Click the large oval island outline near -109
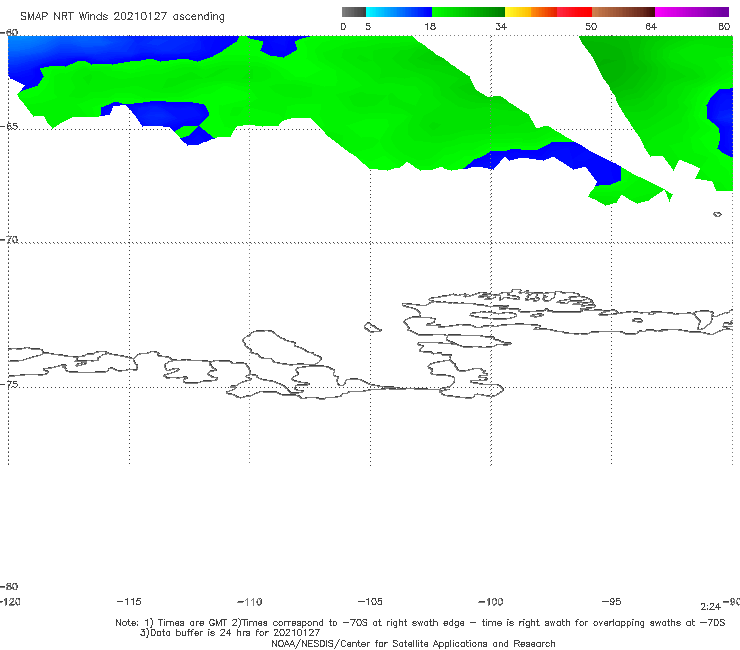 click(x=281, y=347)
